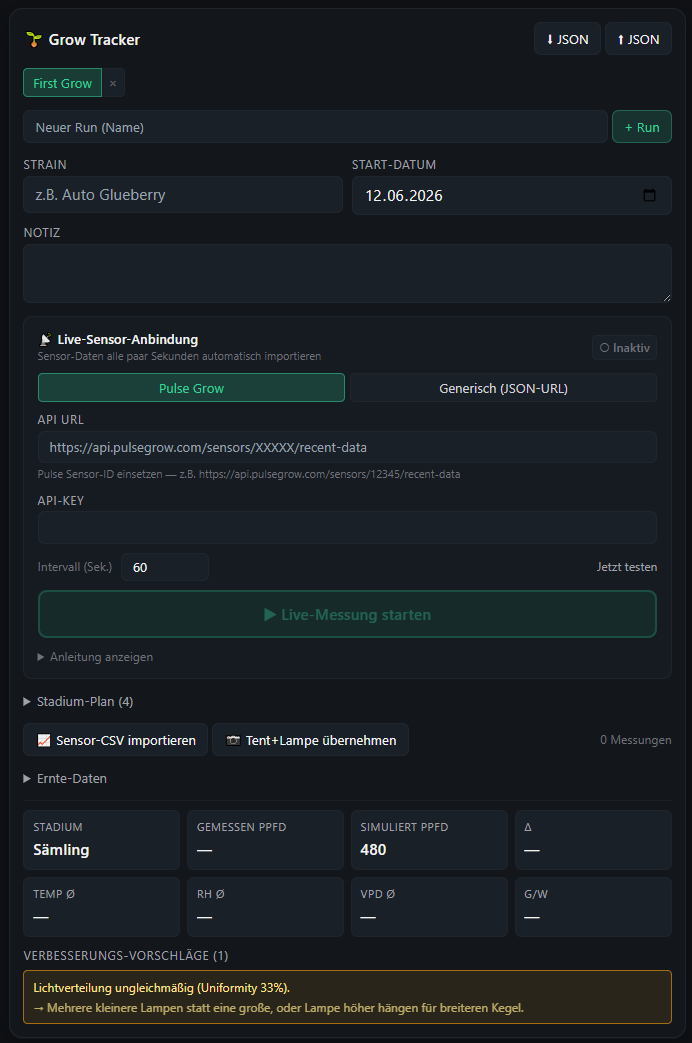
Task: Click the Lichtverteilung ungleichmäßig suggestion box
Action: (x=347, y=997)
